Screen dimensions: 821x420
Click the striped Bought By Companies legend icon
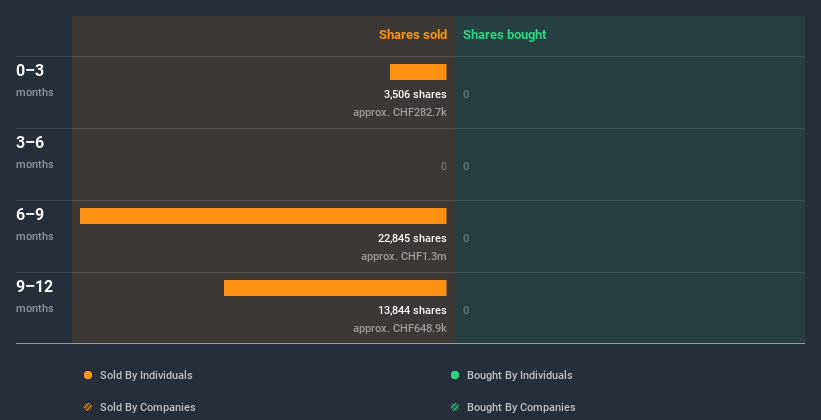pos(455,407)
